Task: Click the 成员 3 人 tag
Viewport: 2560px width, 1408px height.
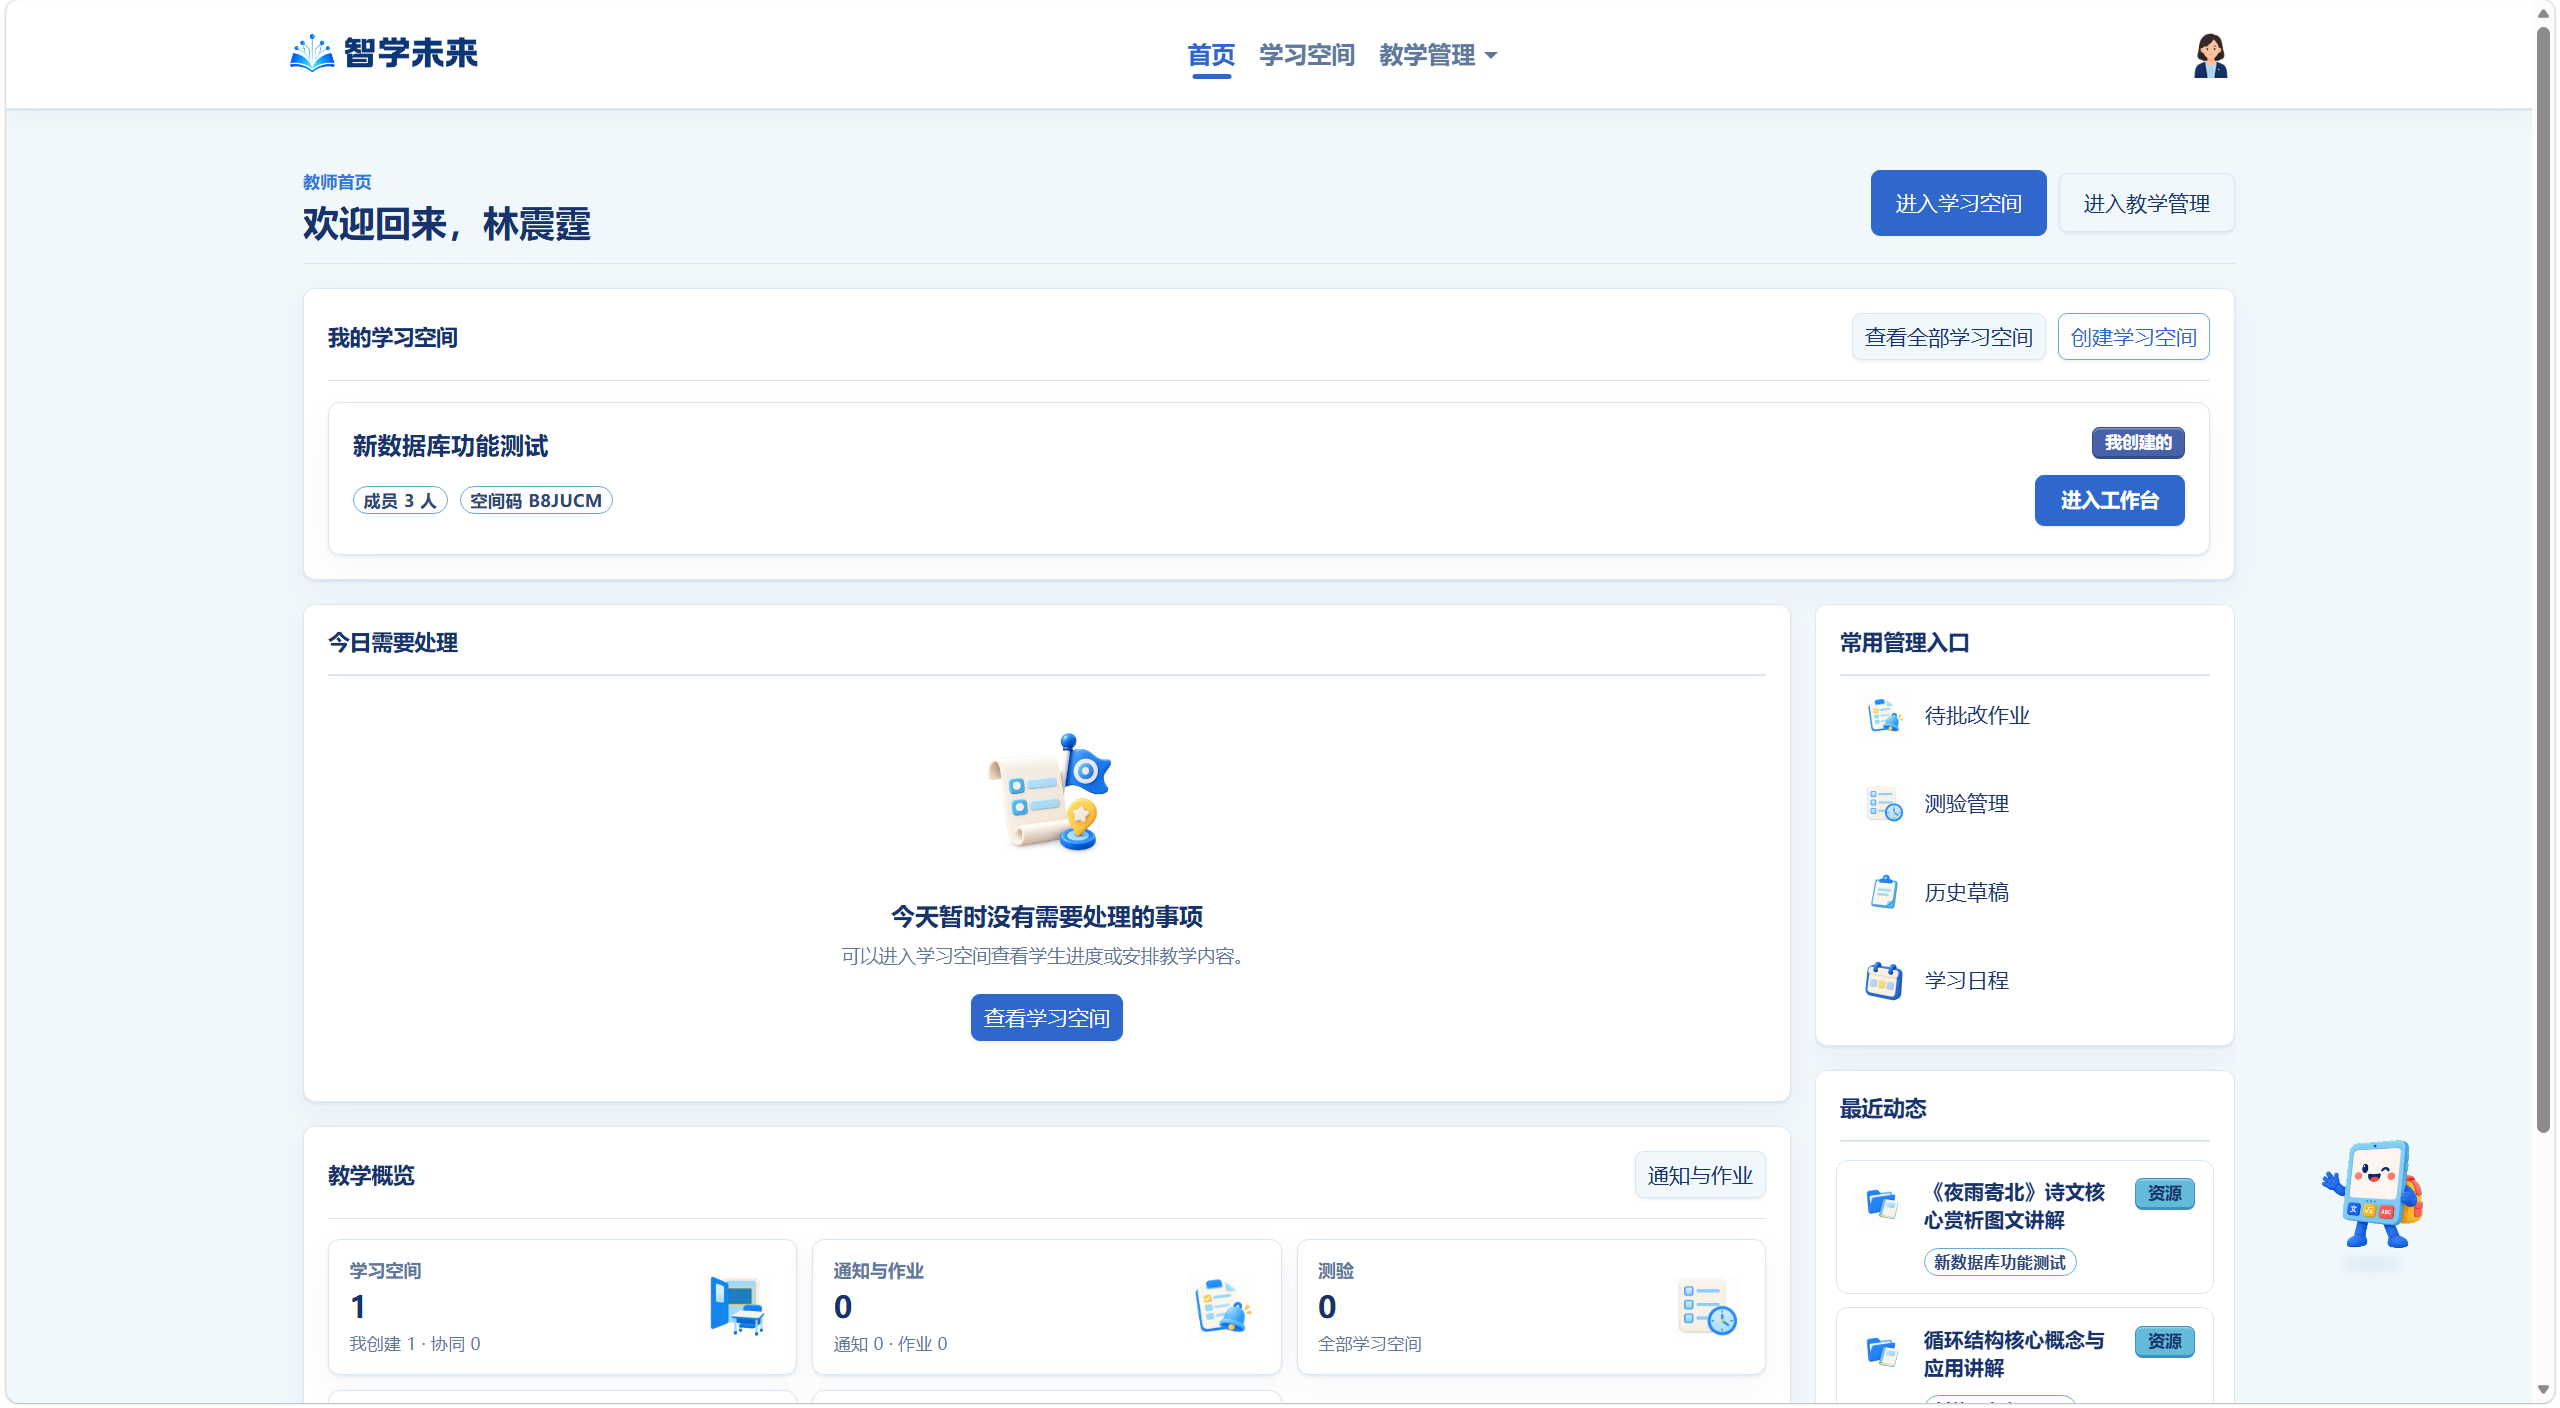Action: pyautogui.click(x=400, y=500)
